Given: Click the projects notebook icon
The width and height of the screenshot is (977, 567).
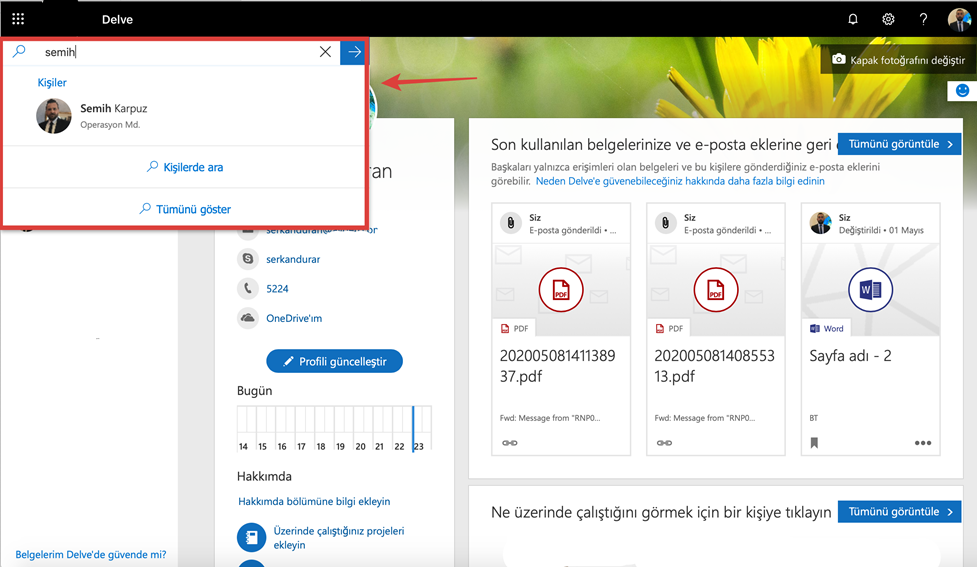Looking at the screenshot, I should pyautogui.click(x=252, y=537).
